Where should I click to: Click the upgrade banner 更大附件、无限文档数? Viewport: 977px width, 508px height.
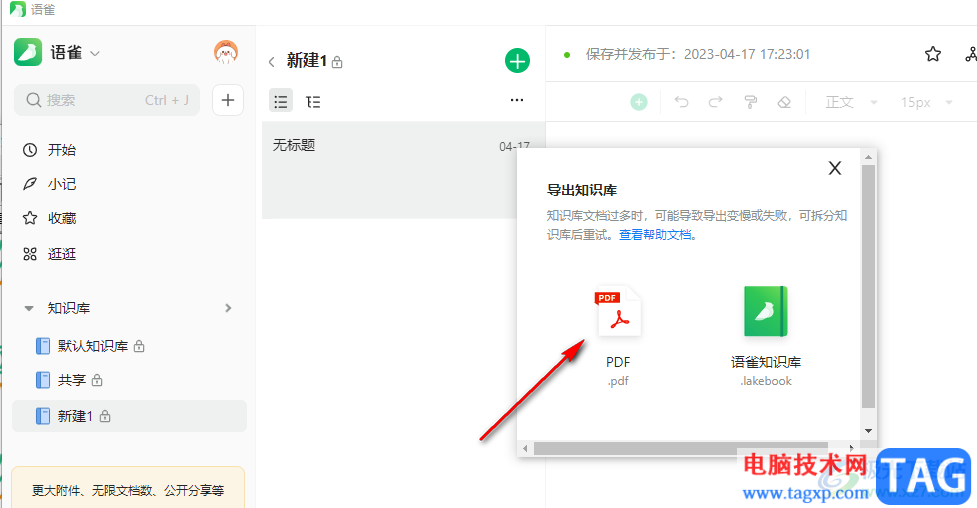[x=128, y=489]
